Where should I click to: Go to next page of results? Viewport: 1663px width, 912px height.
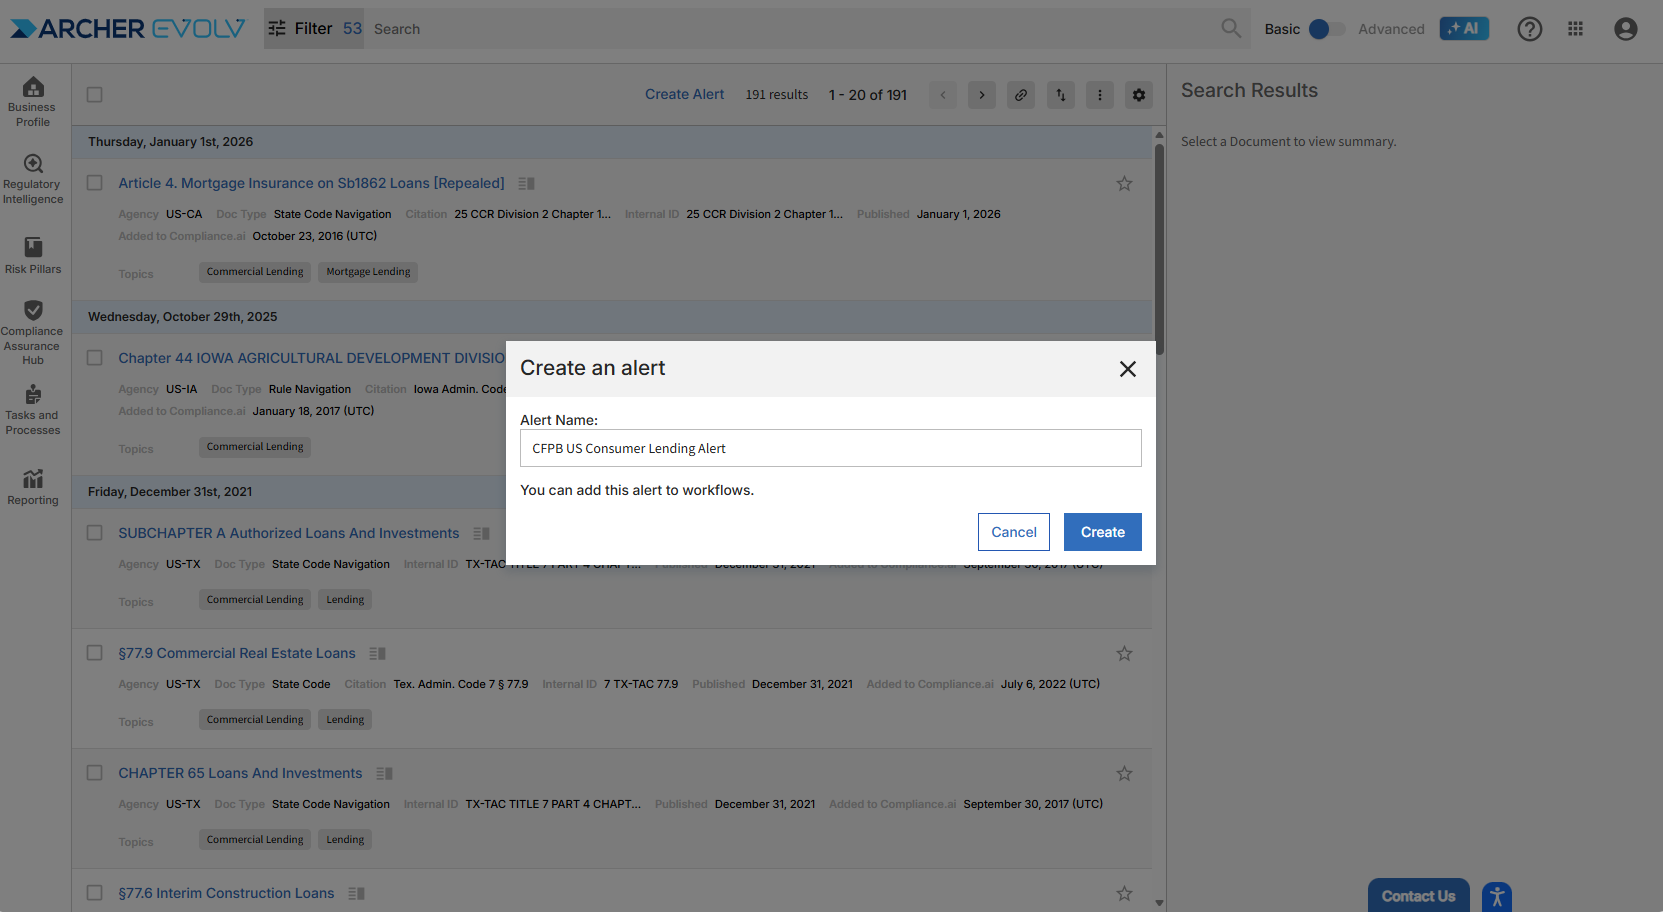[981, 95]
